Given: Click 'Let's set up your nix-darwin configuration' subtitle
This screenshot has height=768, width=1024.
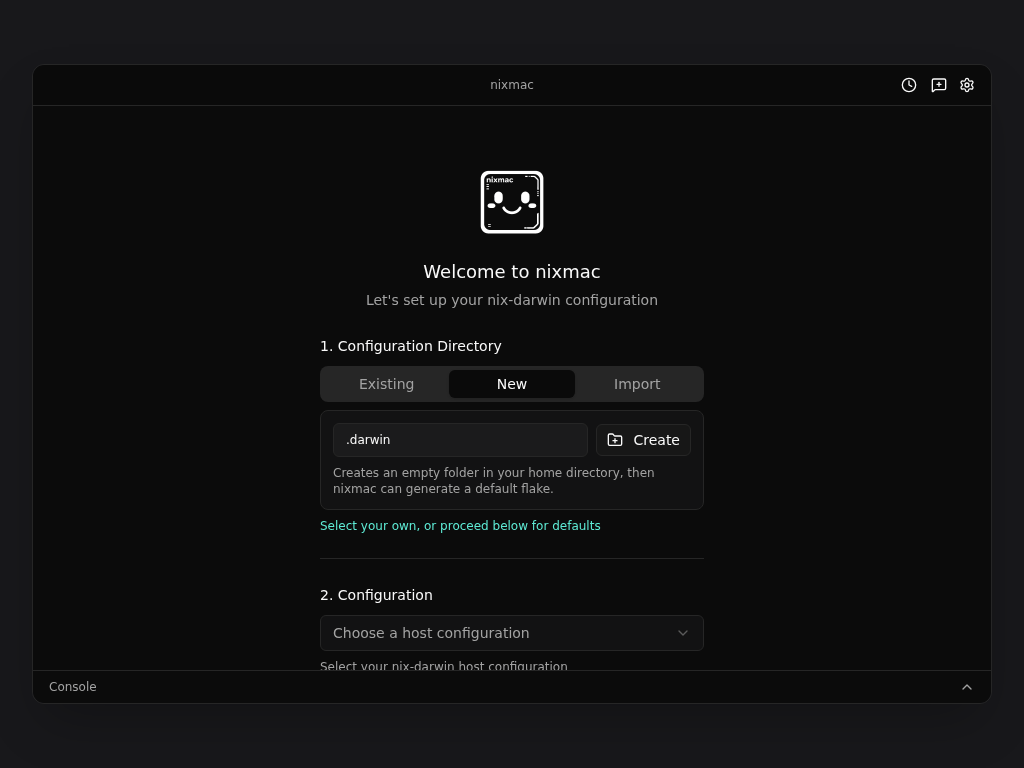Looking at the screenshot, I should click(512, 300).
